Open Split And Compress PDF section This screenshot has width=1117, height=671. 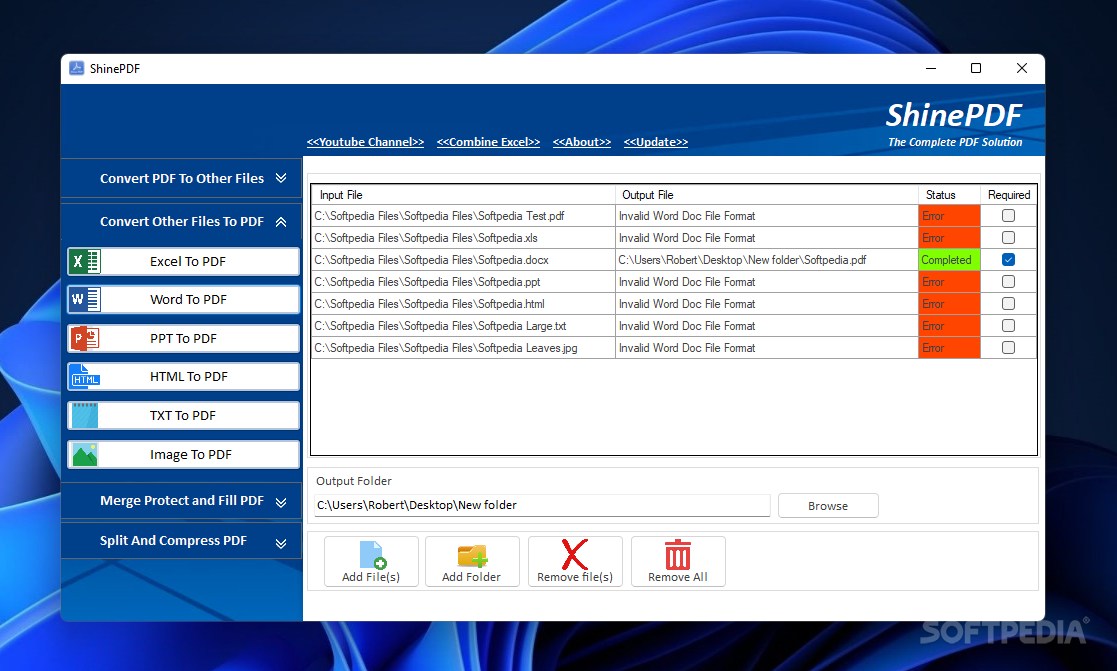click(182, 541)
